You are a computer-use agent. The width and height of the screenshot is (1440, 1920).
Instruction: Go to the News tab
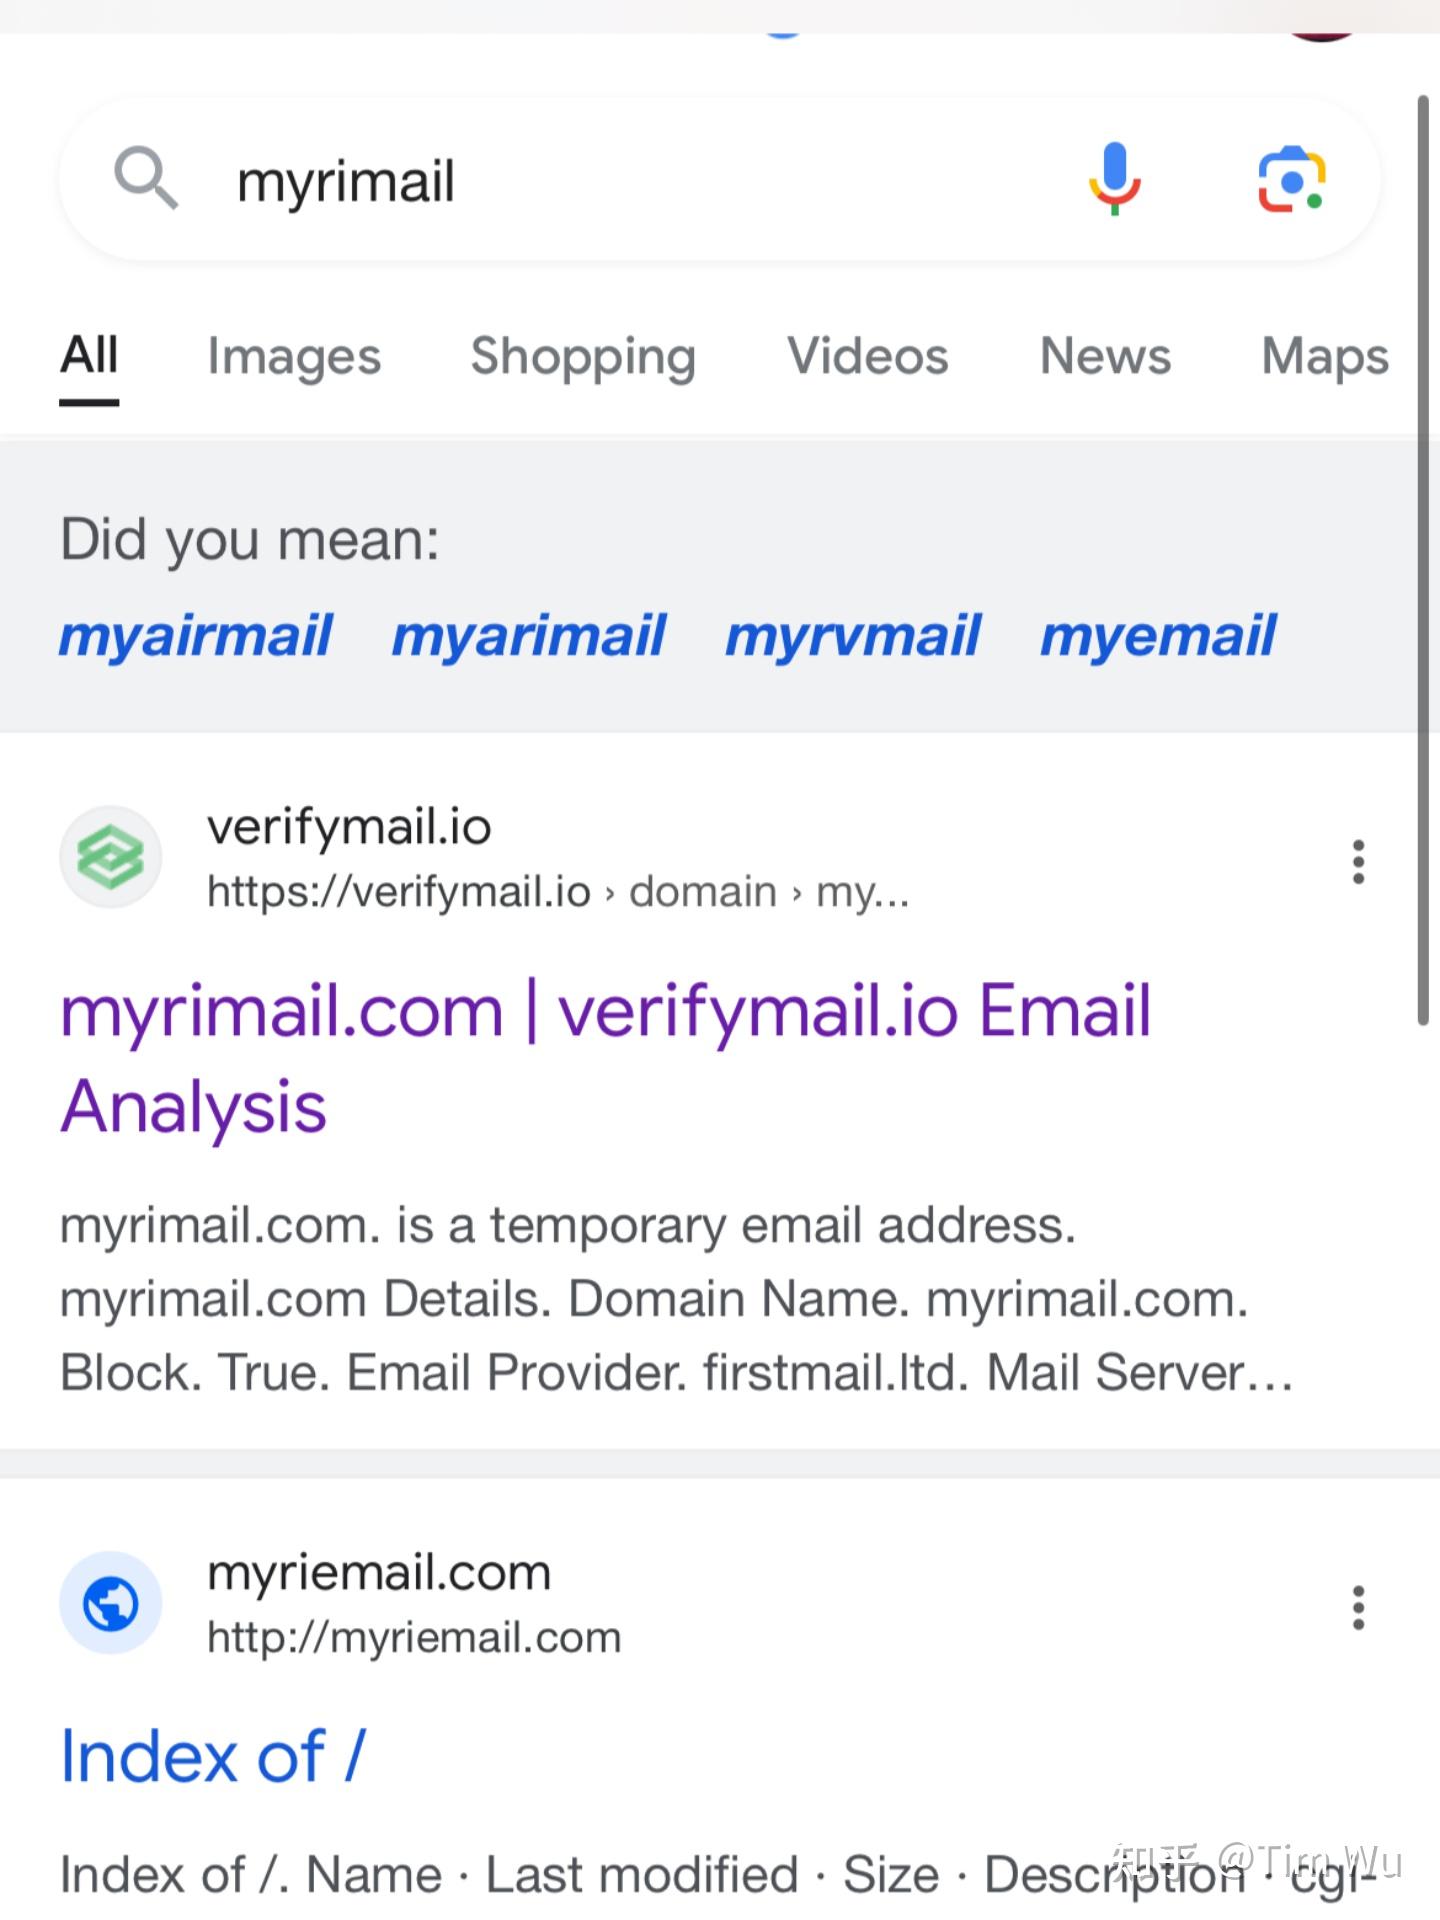click(1105, 356)
